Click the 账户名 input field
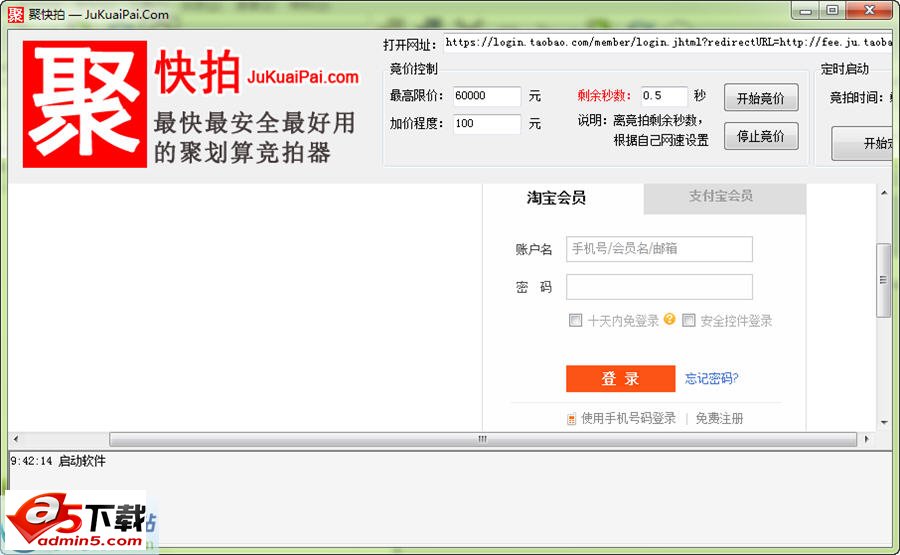The image size is (900, 555). 659,249
